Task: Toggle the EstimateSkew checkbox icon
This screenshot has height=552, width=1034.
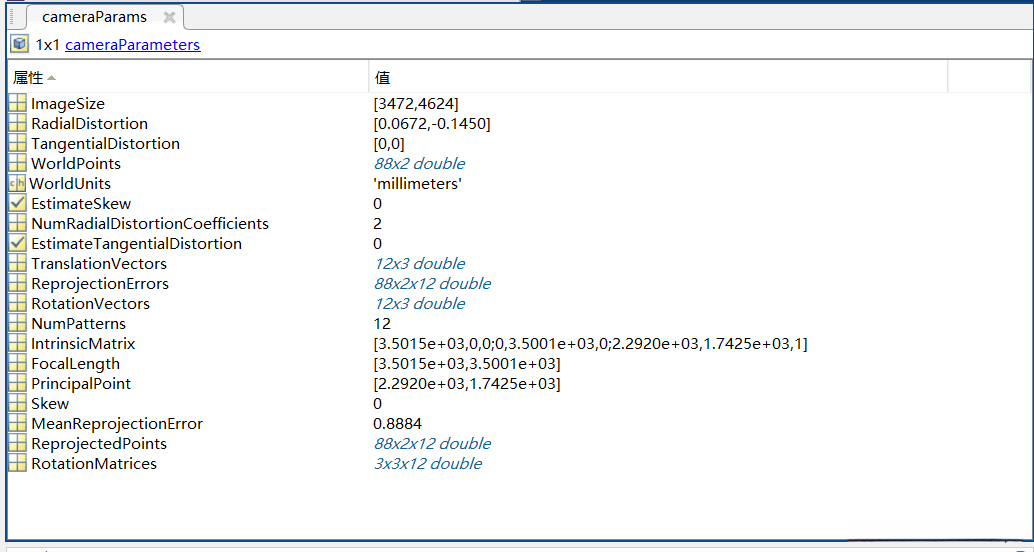Action: (17, 204)
